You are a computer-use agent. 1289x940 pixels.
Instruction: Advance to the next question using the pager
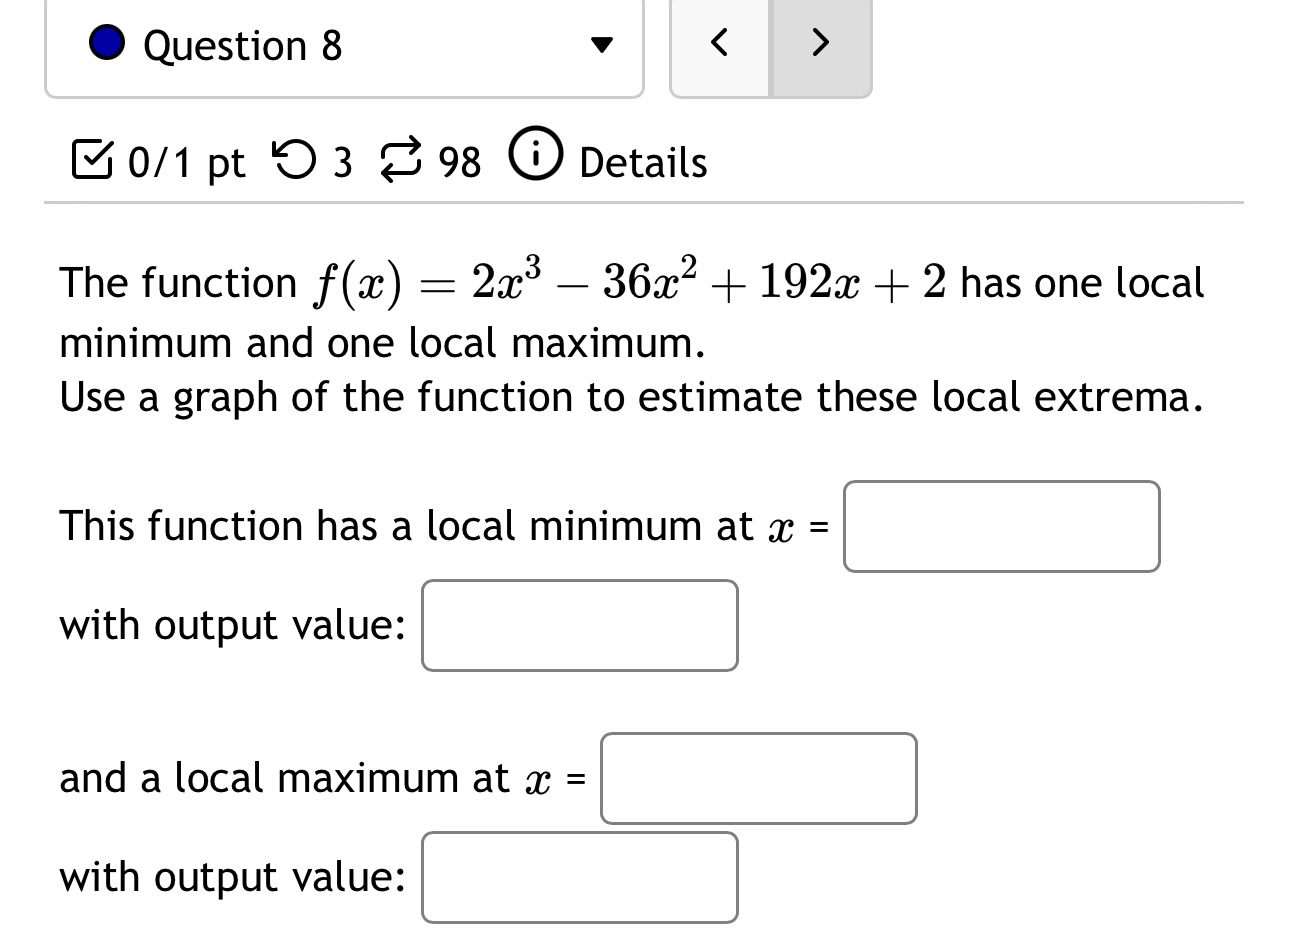tap(820, 43)
